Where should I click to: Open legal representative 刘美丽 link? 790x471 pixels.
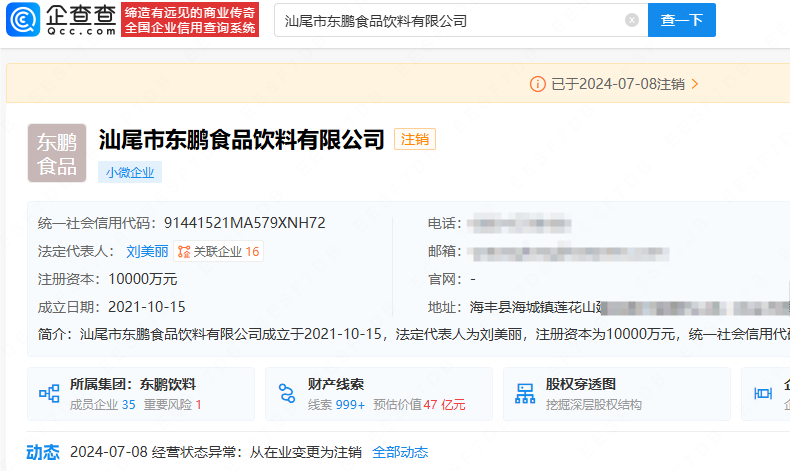pos(147,251)
